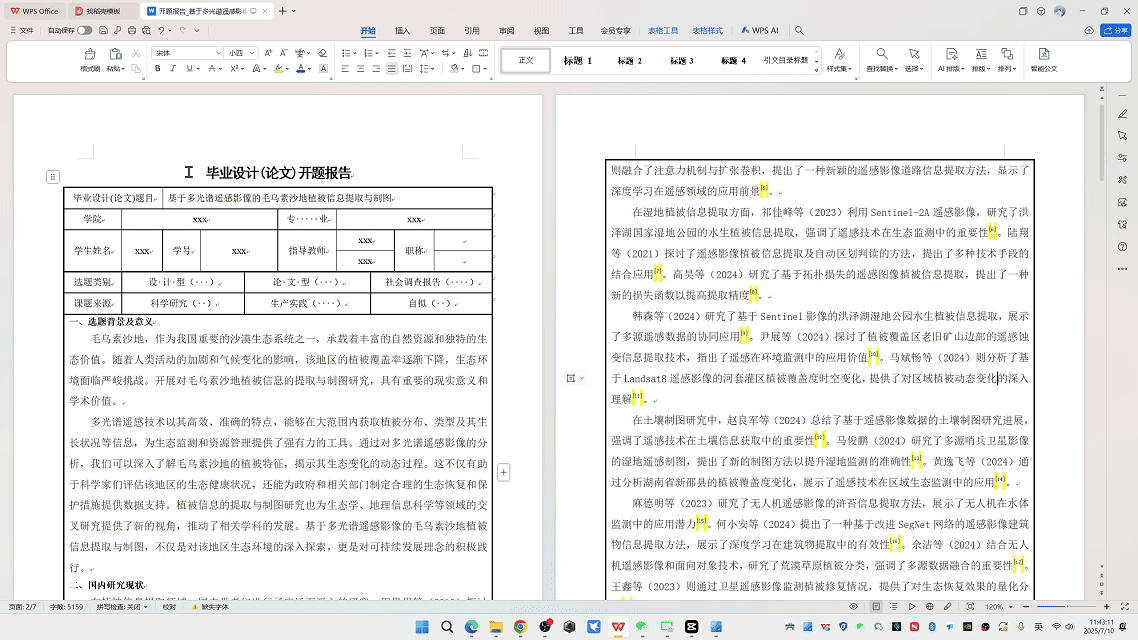Apply the 标题 1 heading style
Screen dimensions: 1138x640
pyautogui.click(x=577, y=61)
